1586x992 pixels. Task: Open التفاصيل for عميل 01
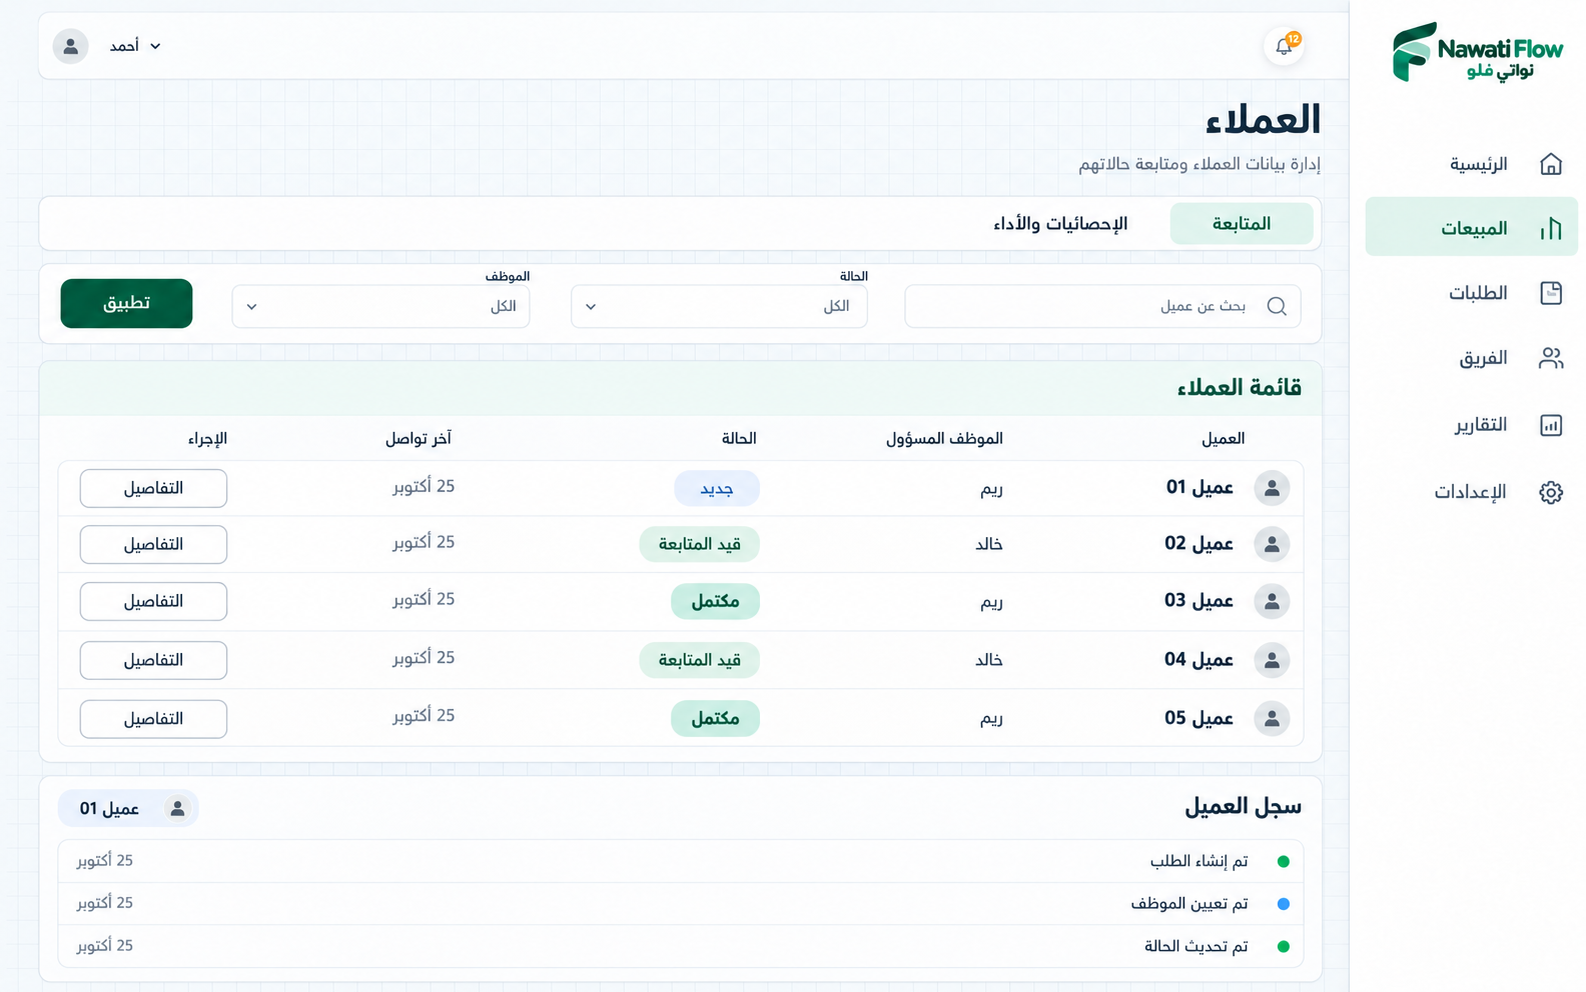(153, 488)
